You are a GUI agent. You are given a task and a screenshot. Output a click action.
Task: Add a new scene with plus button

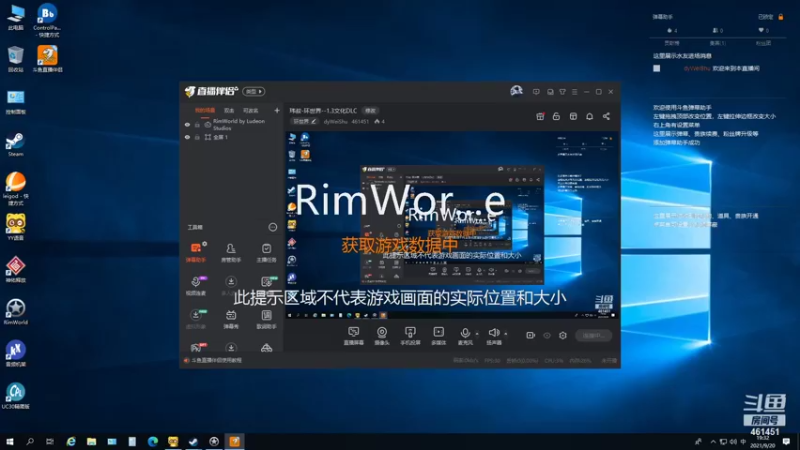pos(277,110)
